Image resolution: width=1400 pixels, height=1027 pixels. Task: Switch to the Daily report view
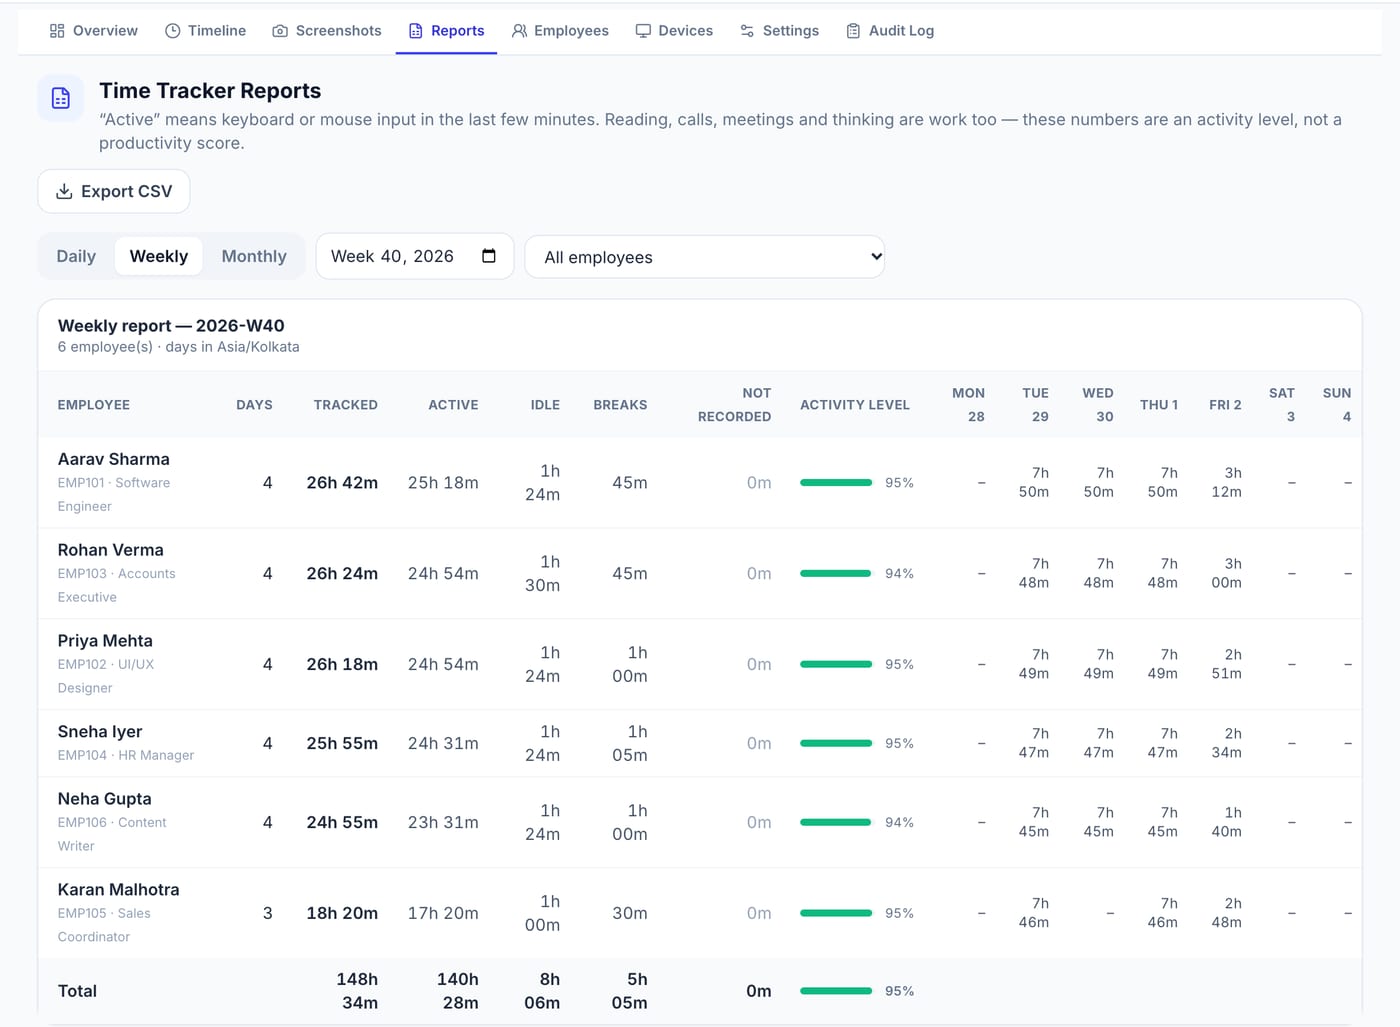[x=76, y=256]
